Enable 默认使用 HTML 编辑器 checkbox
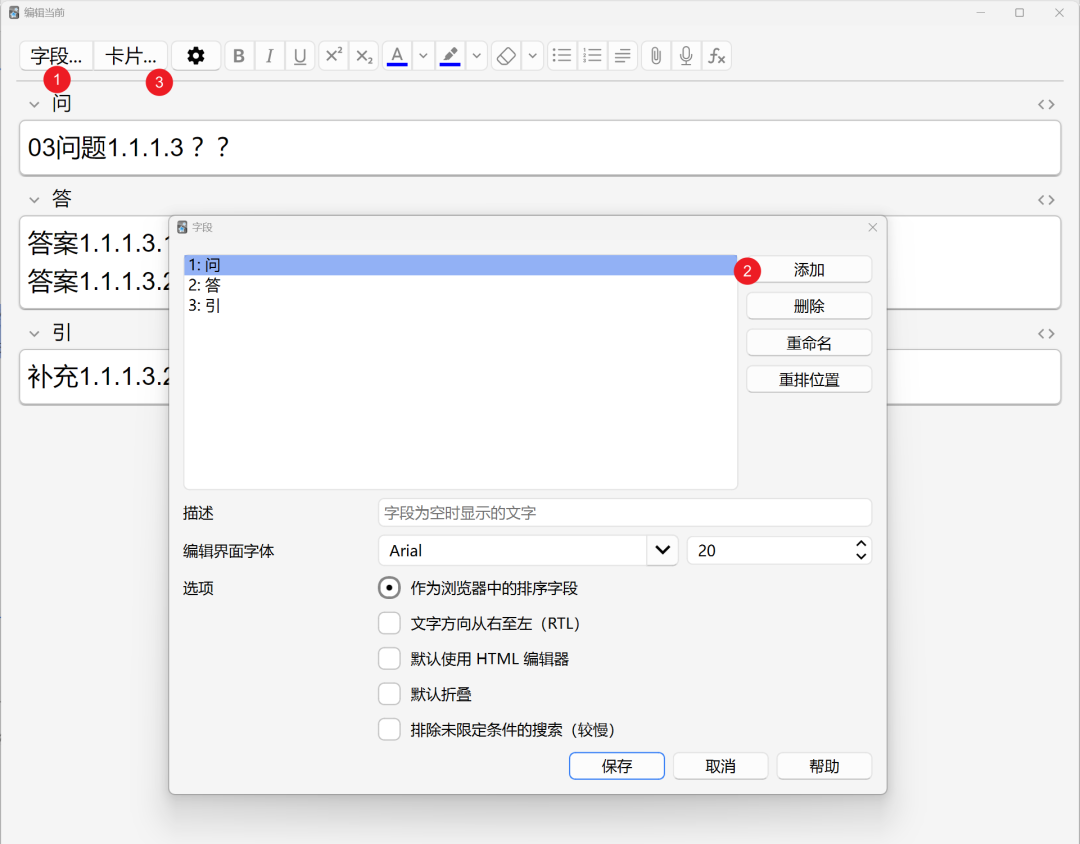The width and height of the screenshot is (1080, 844). point(389,659)
